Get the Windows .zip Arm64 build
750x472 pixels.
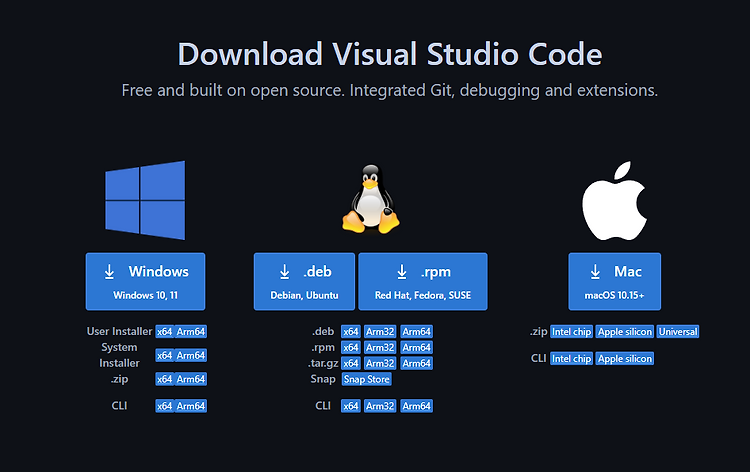tap(191, 379)
